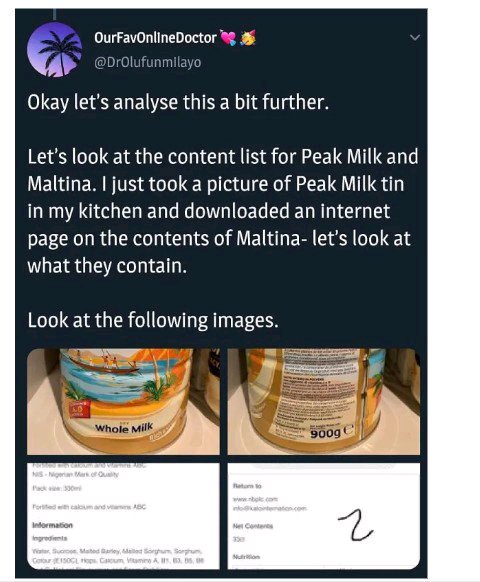Viewport: 480px width, 582px height.
Task: Click the party face emoji beside the name
Action: click(x=248, y=38)
